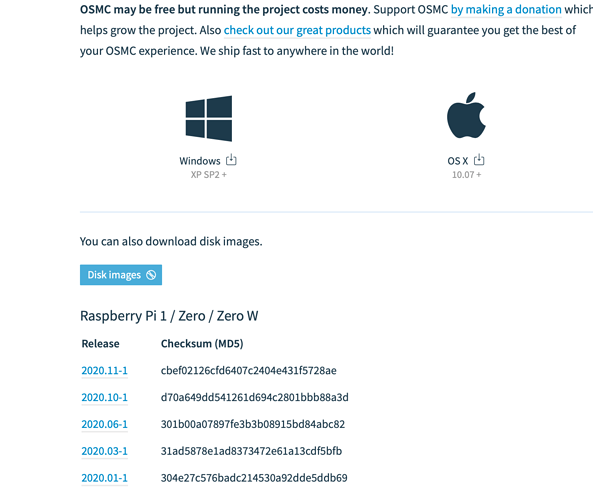Click the OS X download label
593x500 pixels.
458,161
